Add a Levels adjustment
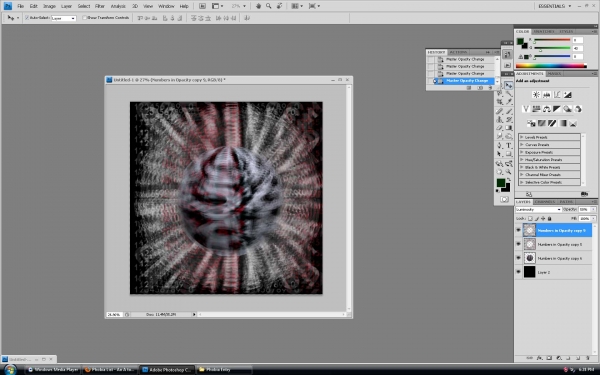Image resolution: width=600 pixels, height=375 pixels. coord(546,95)
